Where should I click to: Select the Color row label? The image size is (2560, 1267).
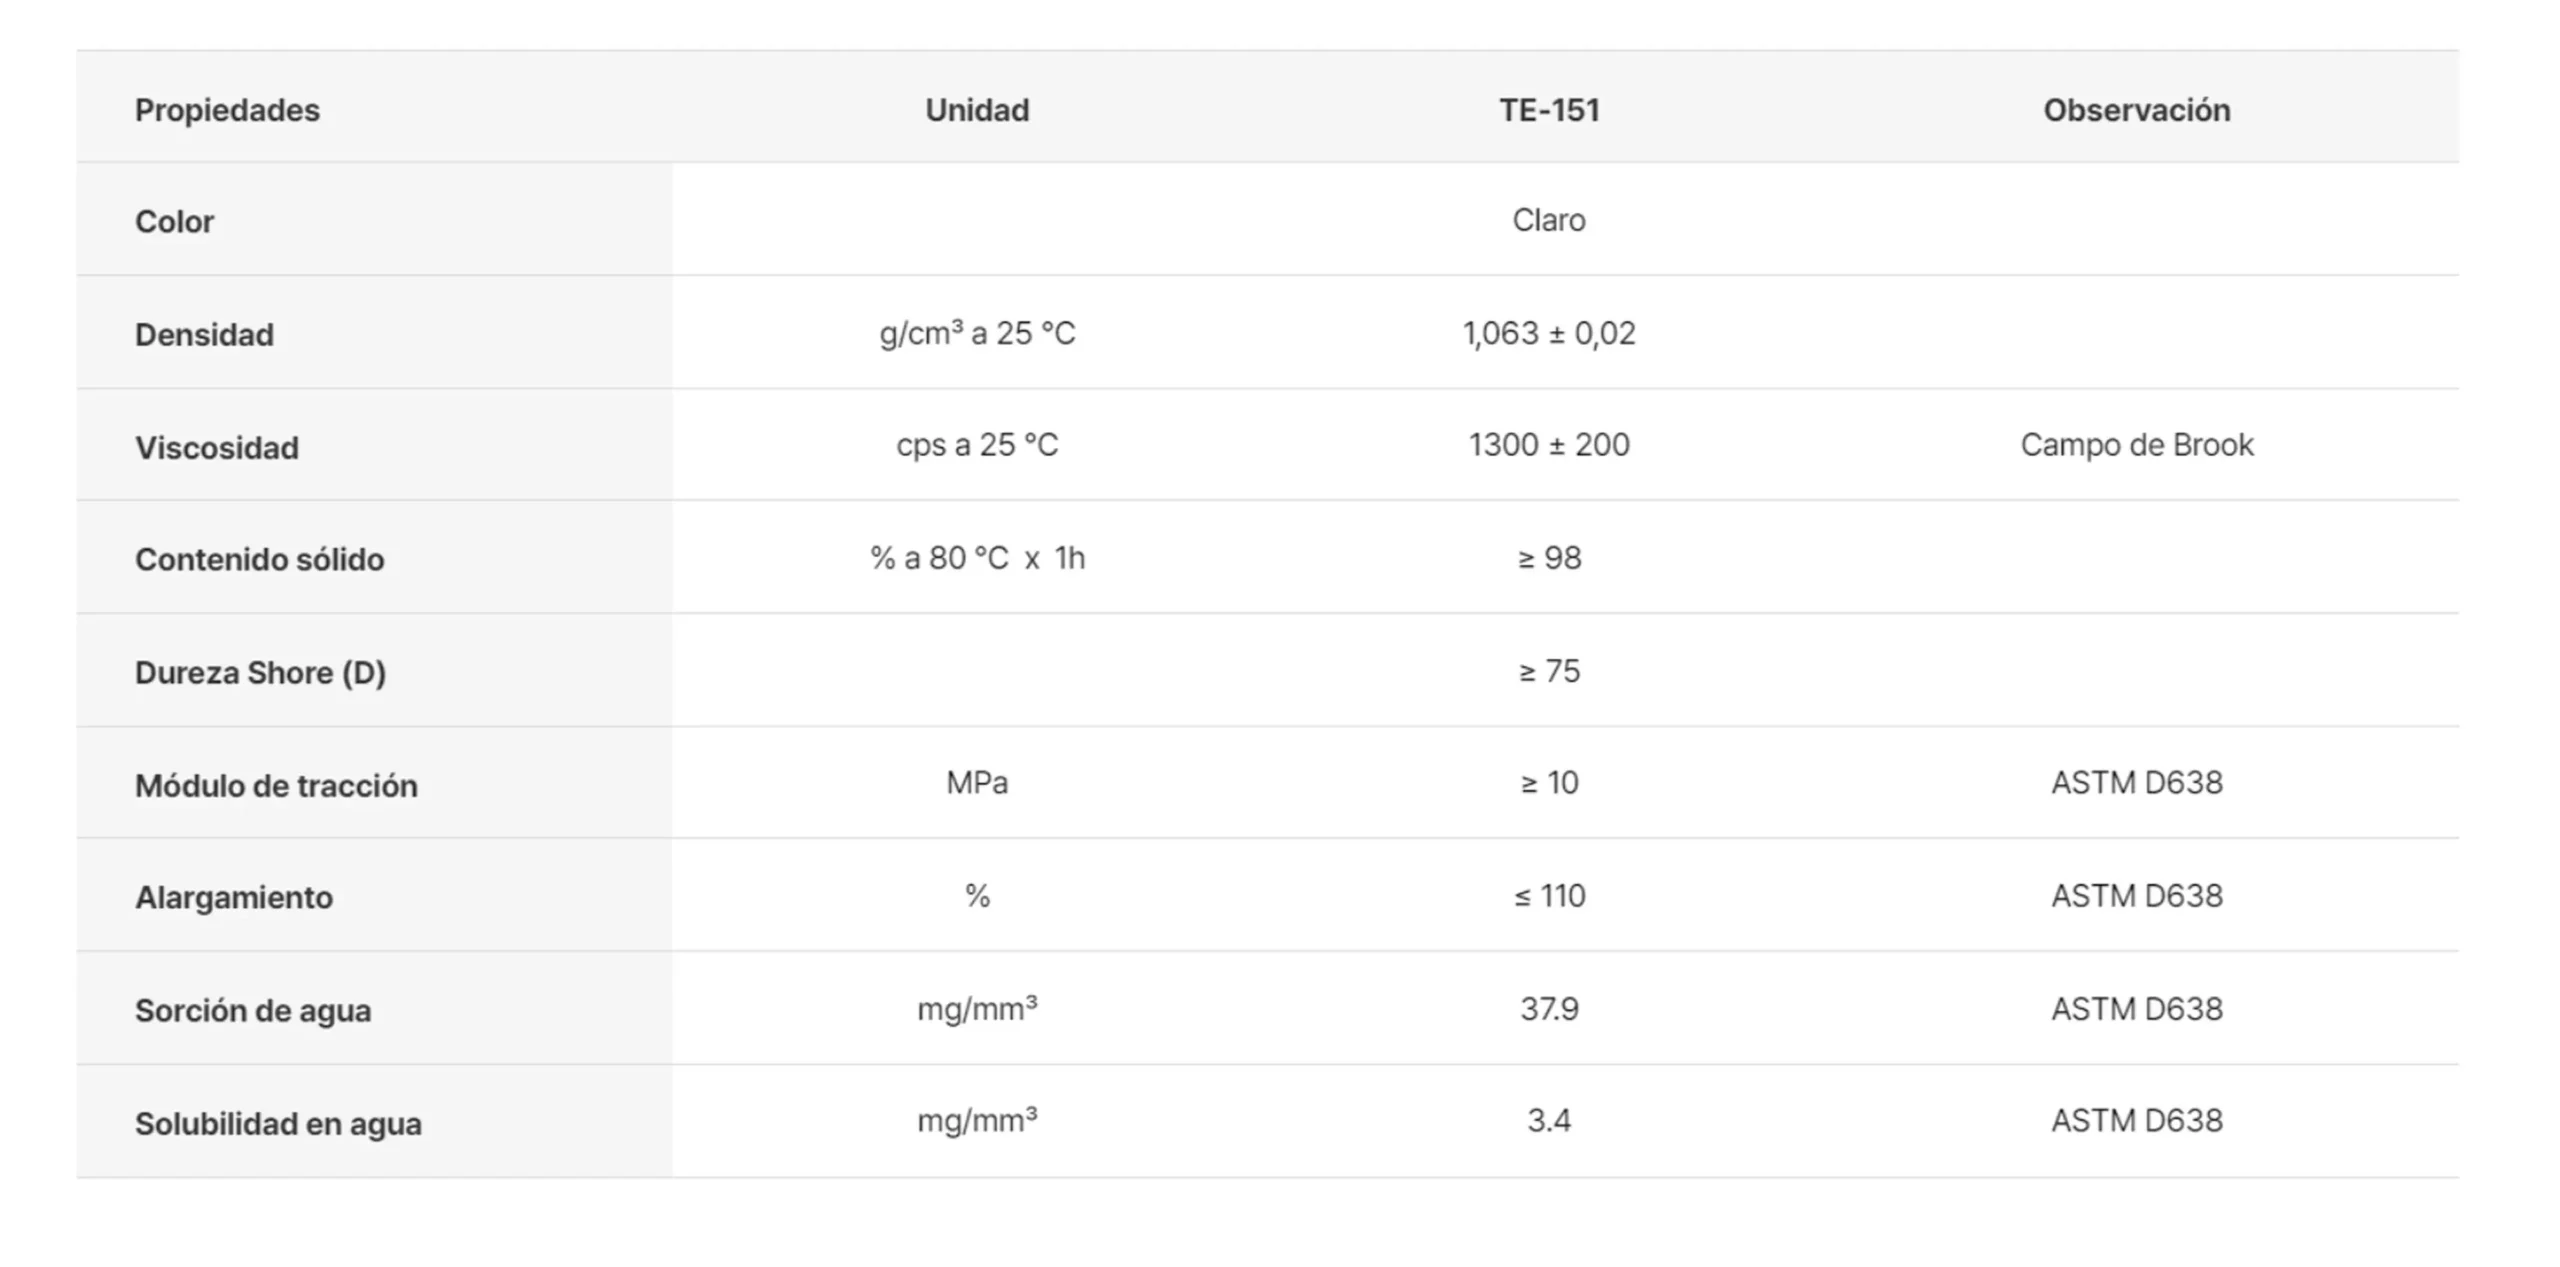coord(174,221)
